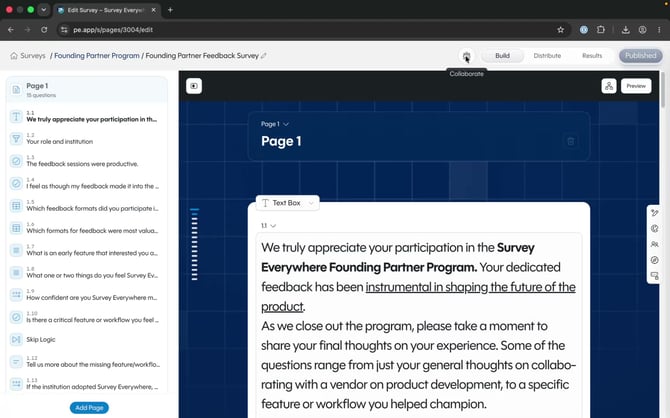
Task: Open the browser three-dot menu
Action: pos(659,29)
